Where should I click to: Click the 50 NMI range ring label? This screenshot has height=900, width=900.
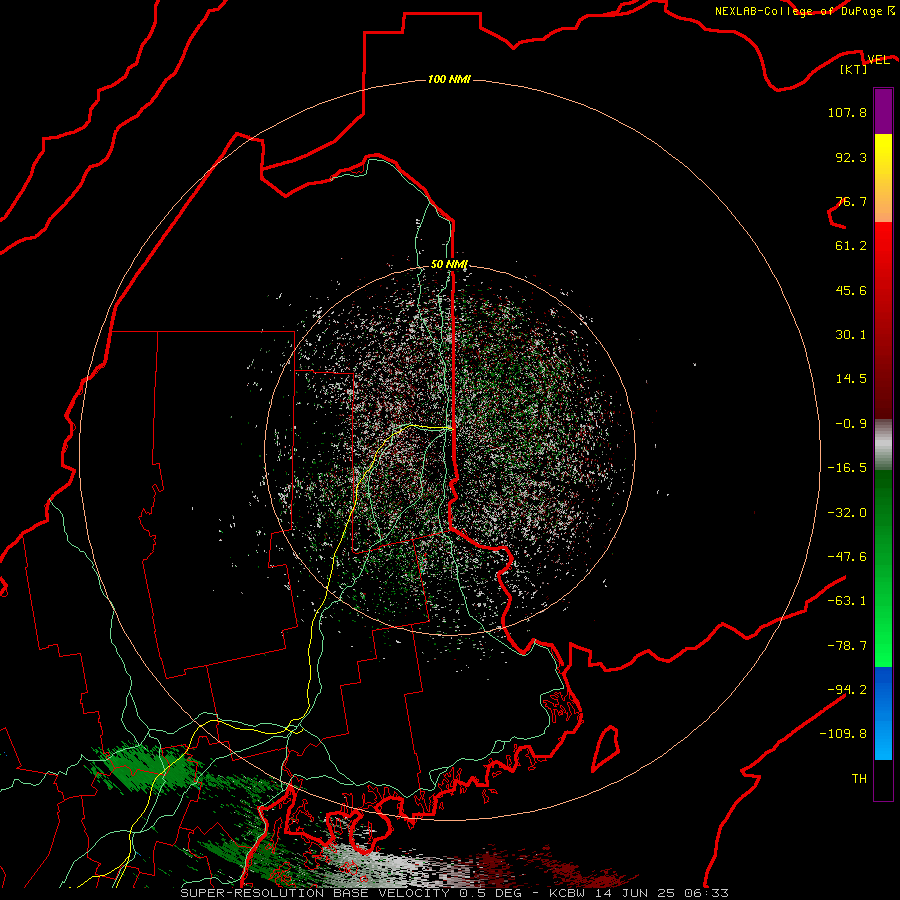pos(449,264)
